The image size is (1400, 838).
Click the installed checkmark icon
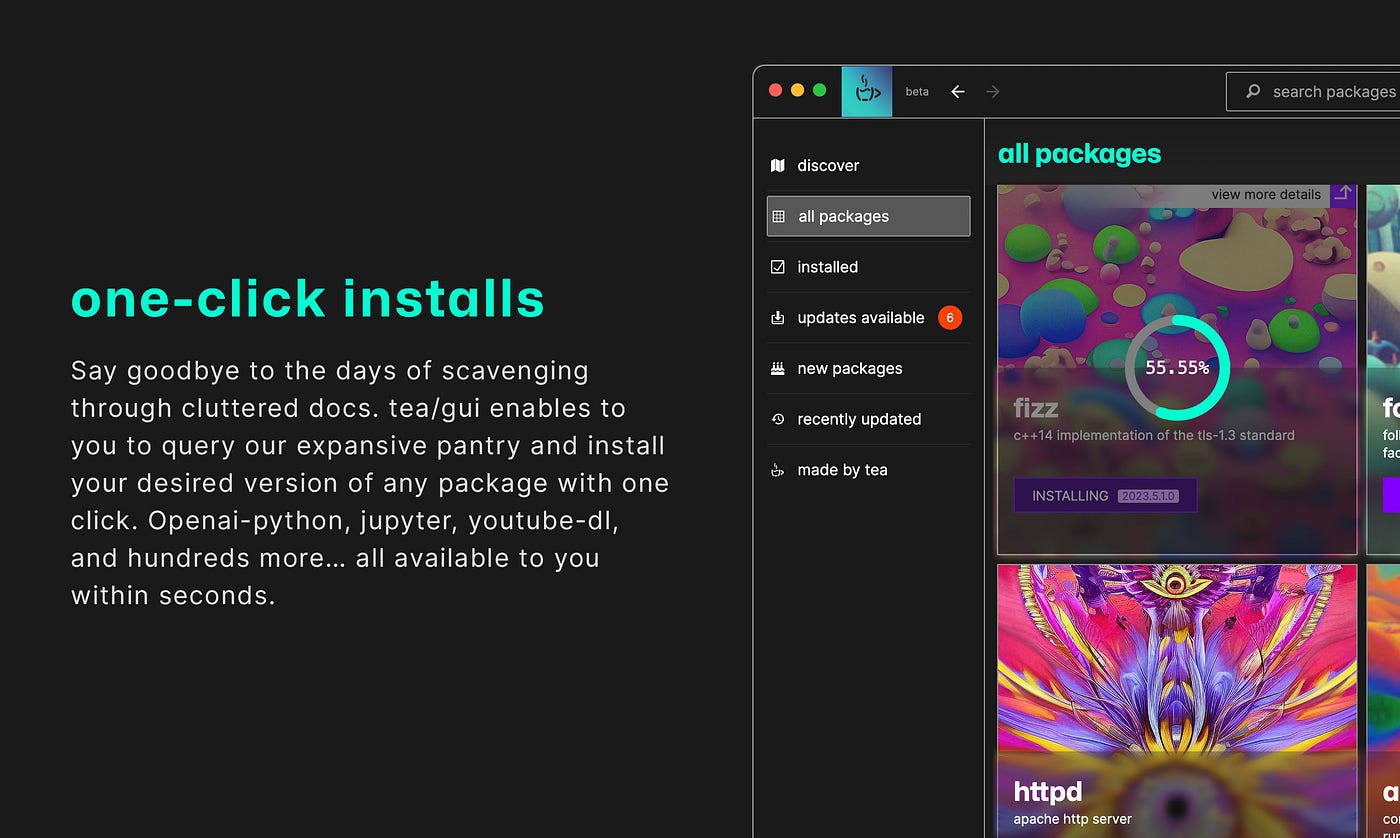coord(778,267)
